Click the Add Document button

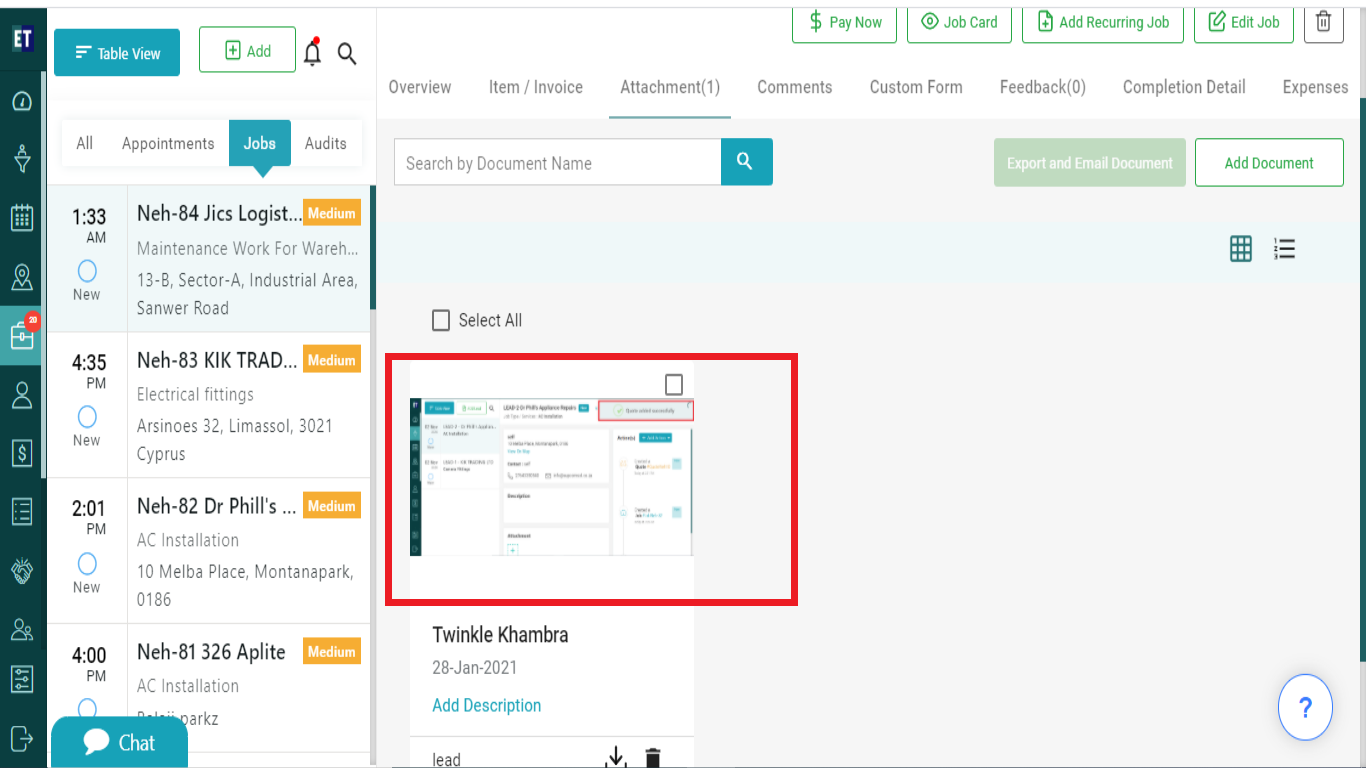point(1269,162)
